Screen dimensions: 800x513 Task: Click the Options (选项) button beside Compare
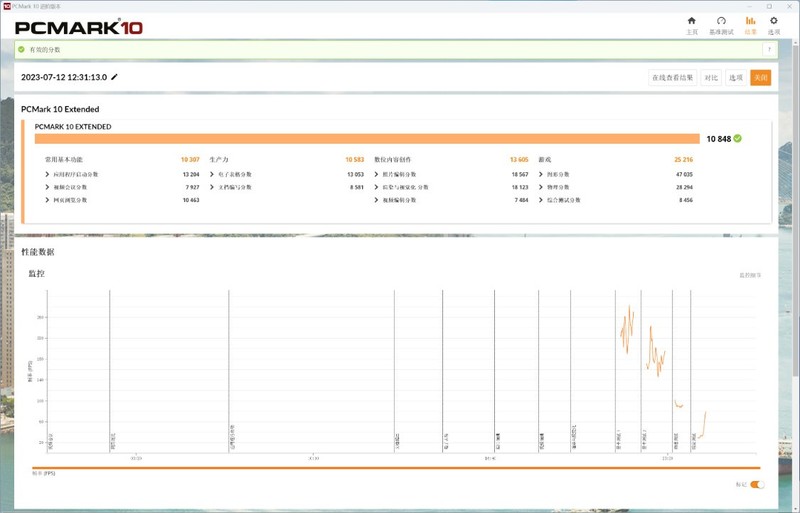tap(736, 77)
